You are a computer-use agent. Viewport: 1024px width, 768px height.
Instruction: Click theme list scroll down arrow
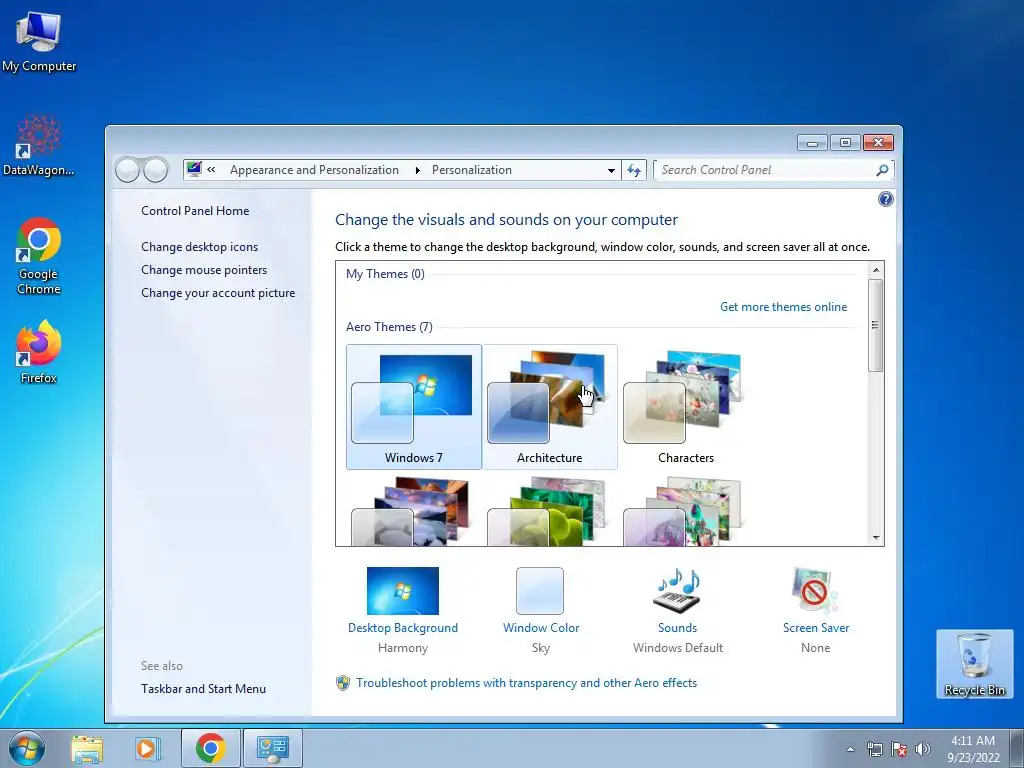(x=876, y=538)
